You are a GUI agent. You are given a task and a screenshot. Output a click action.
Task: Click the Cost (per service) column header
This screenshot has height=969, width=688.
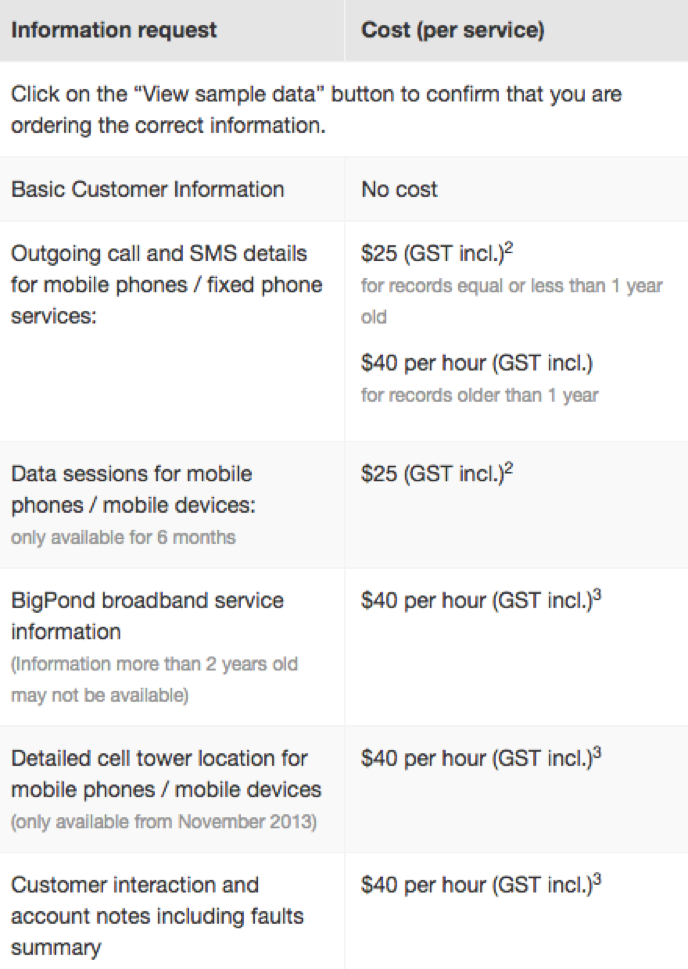[x=452, y=30]
